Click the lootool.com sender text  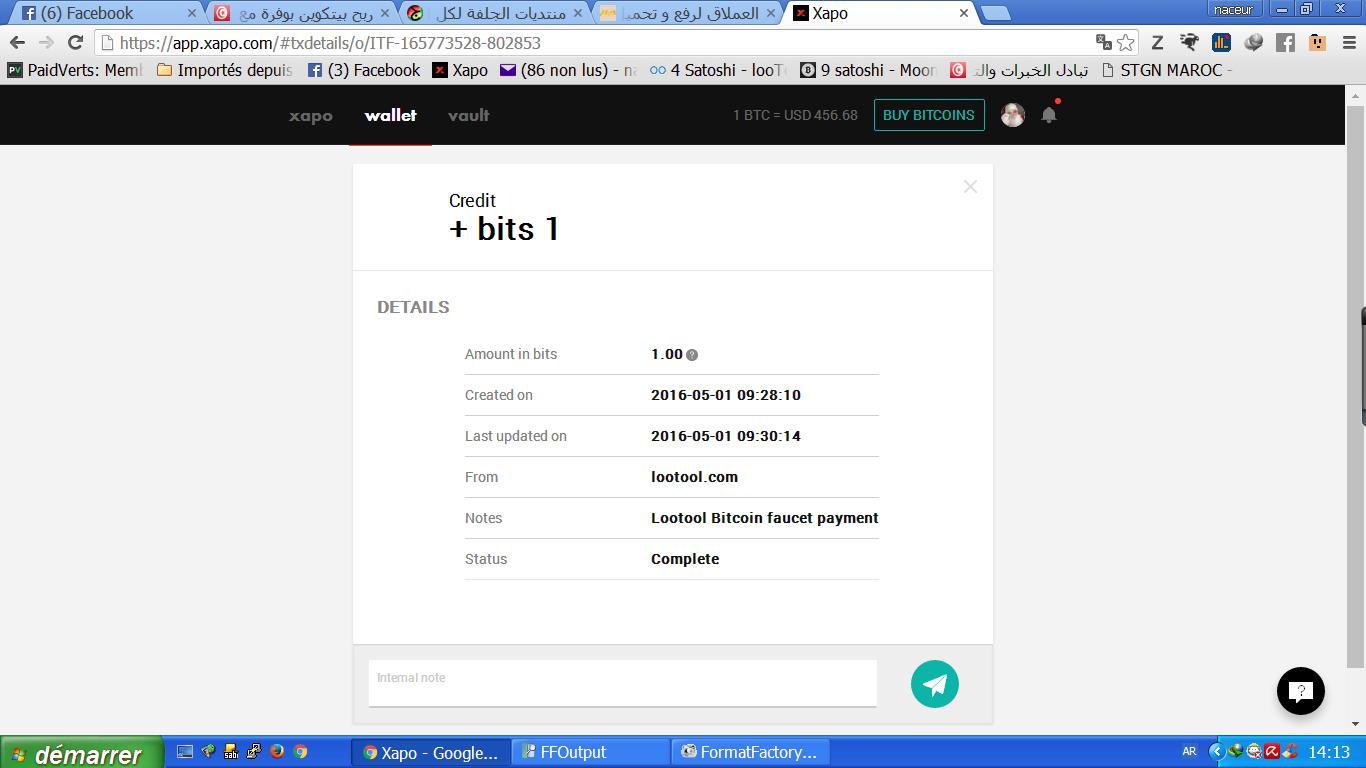tap(694, 477)
